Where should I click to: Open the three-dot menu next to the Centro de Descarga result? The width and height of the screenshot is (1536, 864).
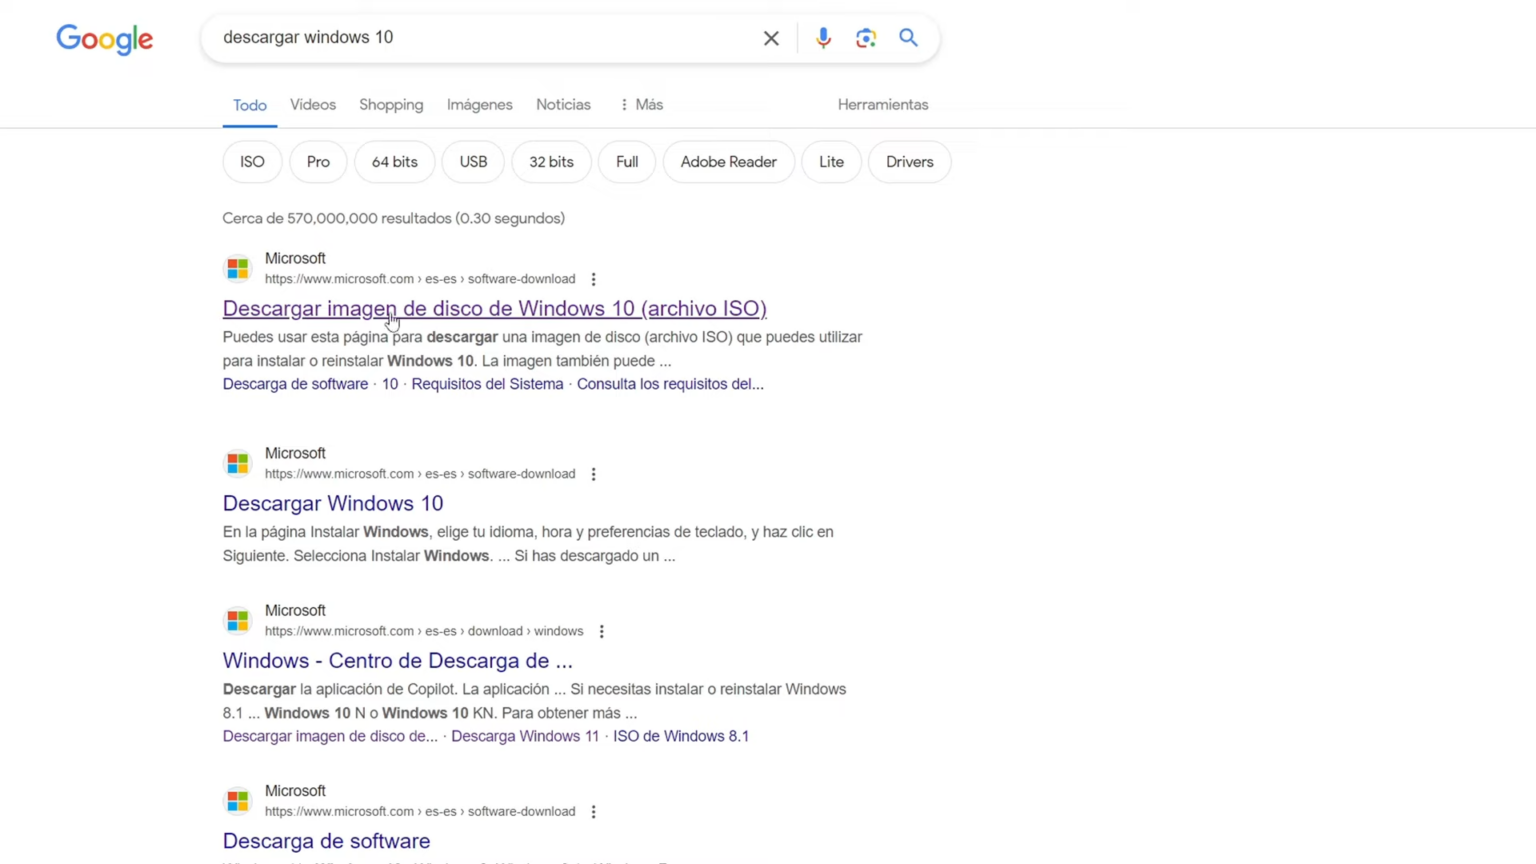click(x=601, y=631)
